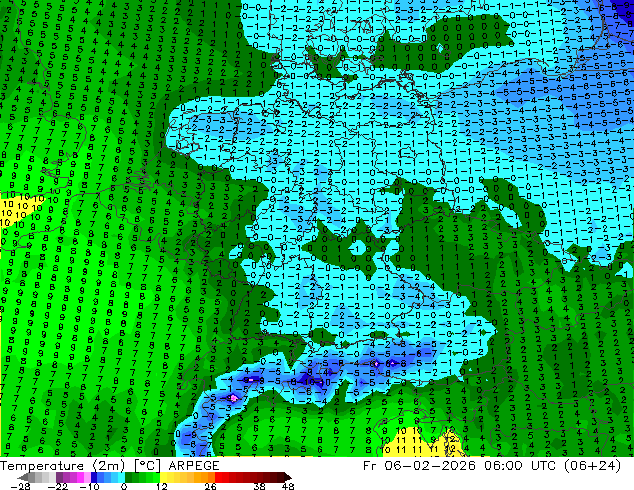Click the -28 legend label
The width and height of the screenshot is (634, 490).
(x=20, y=486)
